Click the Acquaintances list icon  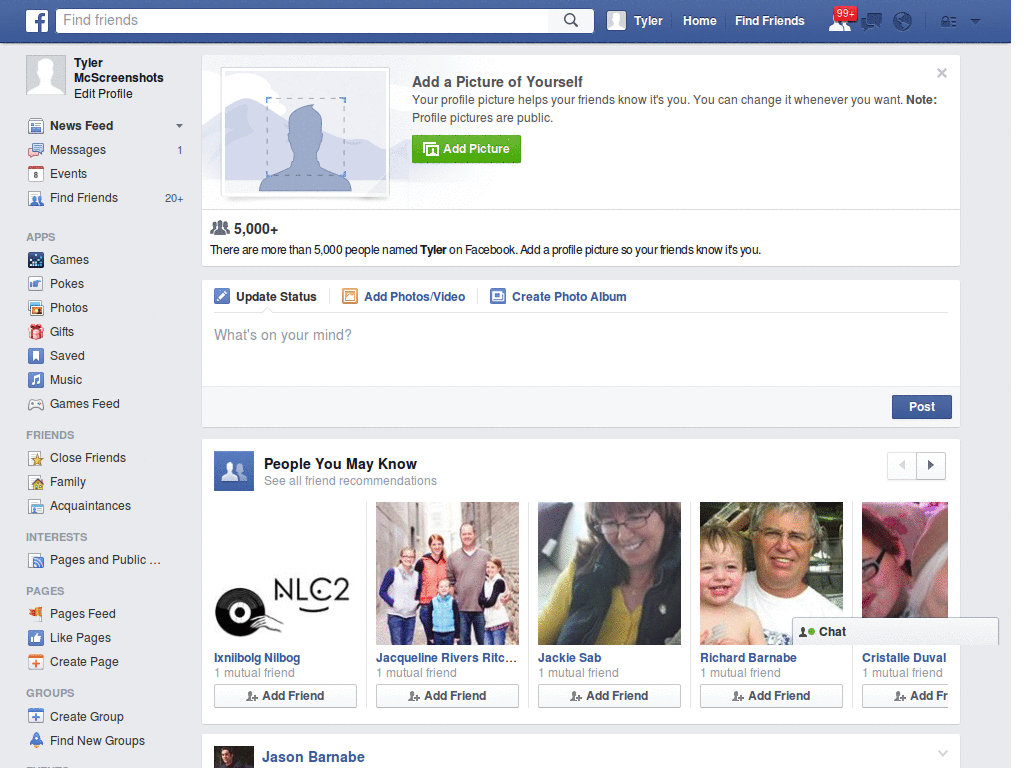point(36,506)
